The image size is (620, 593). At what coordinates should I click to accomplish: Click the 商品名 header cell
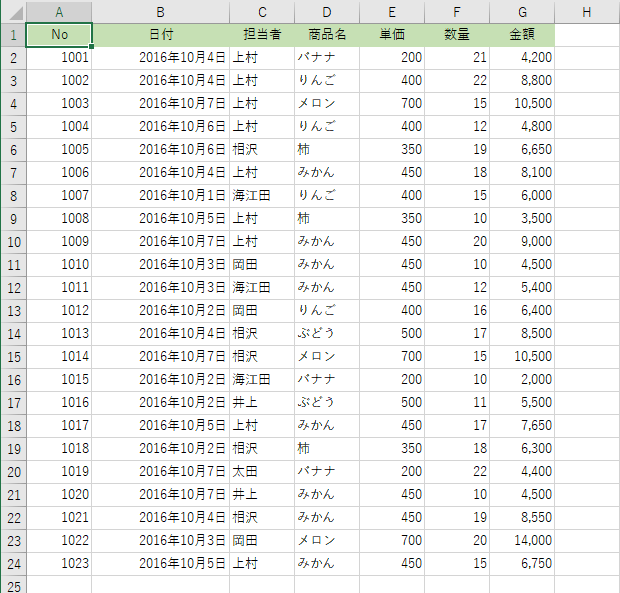327,35
